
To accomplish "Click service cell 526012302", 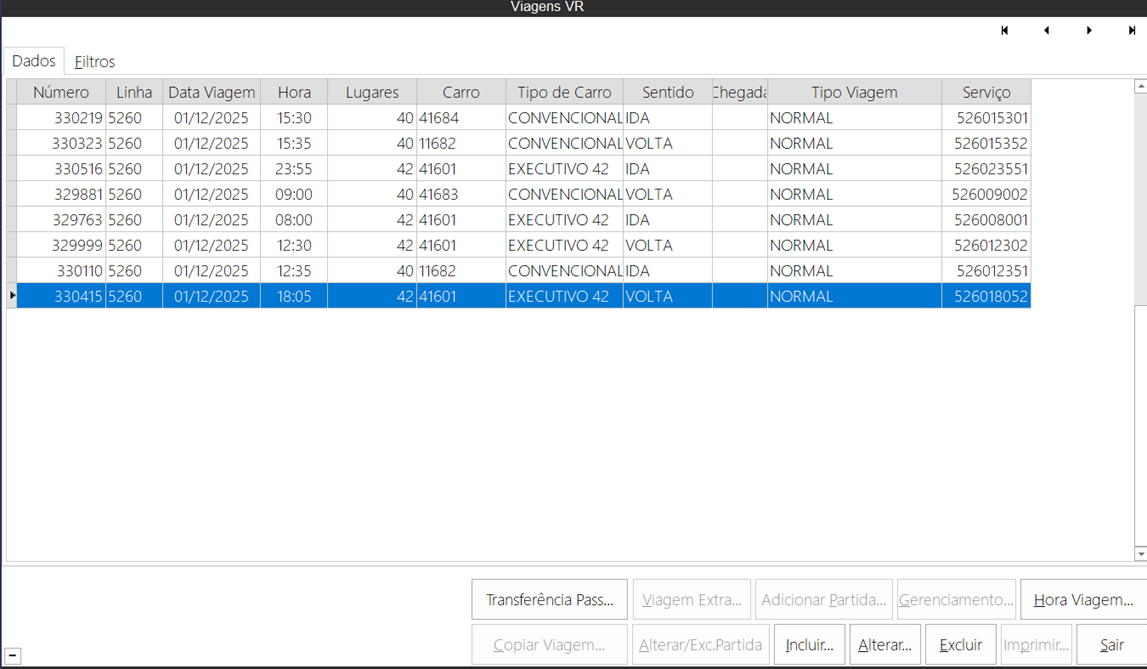I will point(986,245).
